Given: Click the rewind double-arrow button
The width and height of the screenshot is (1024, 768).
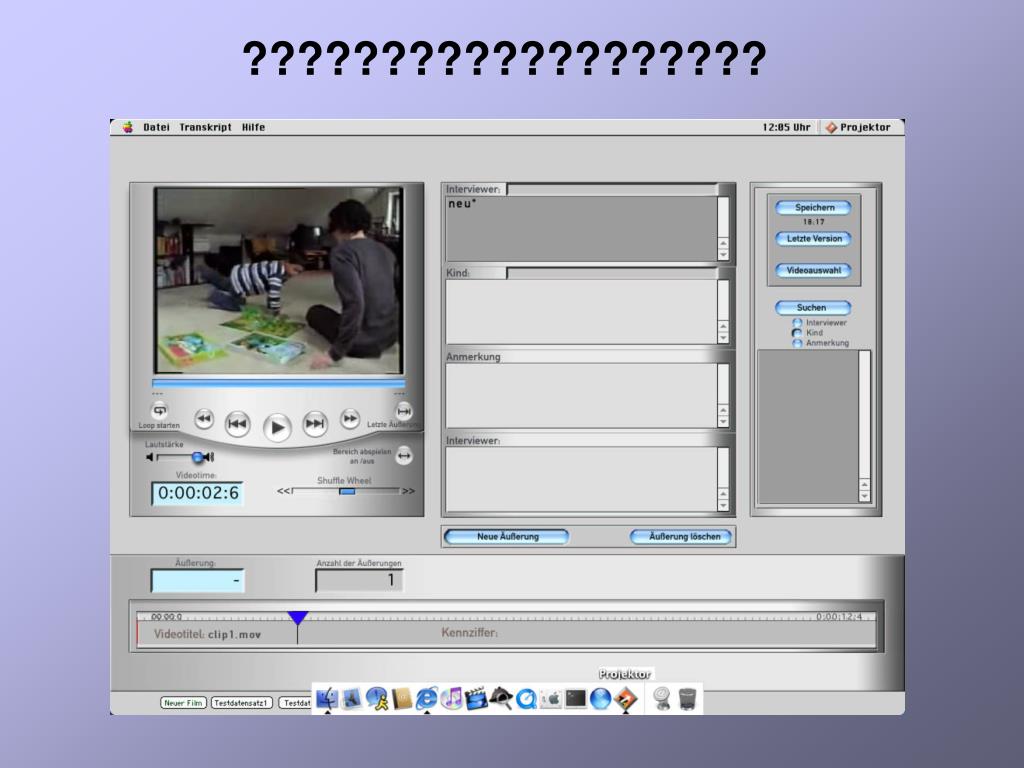Looking at the screenshot, I should point(204,419).
